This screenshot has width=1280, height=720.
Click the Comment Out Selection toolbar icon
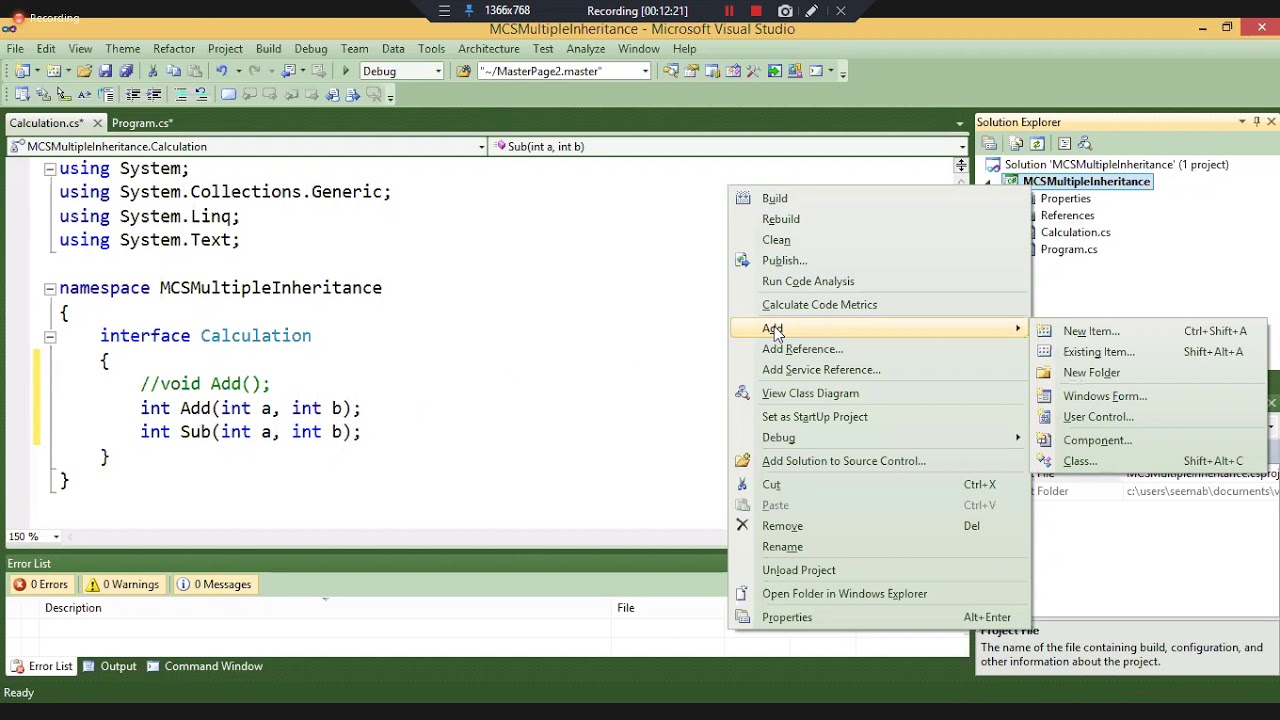(x=180, y=95)
